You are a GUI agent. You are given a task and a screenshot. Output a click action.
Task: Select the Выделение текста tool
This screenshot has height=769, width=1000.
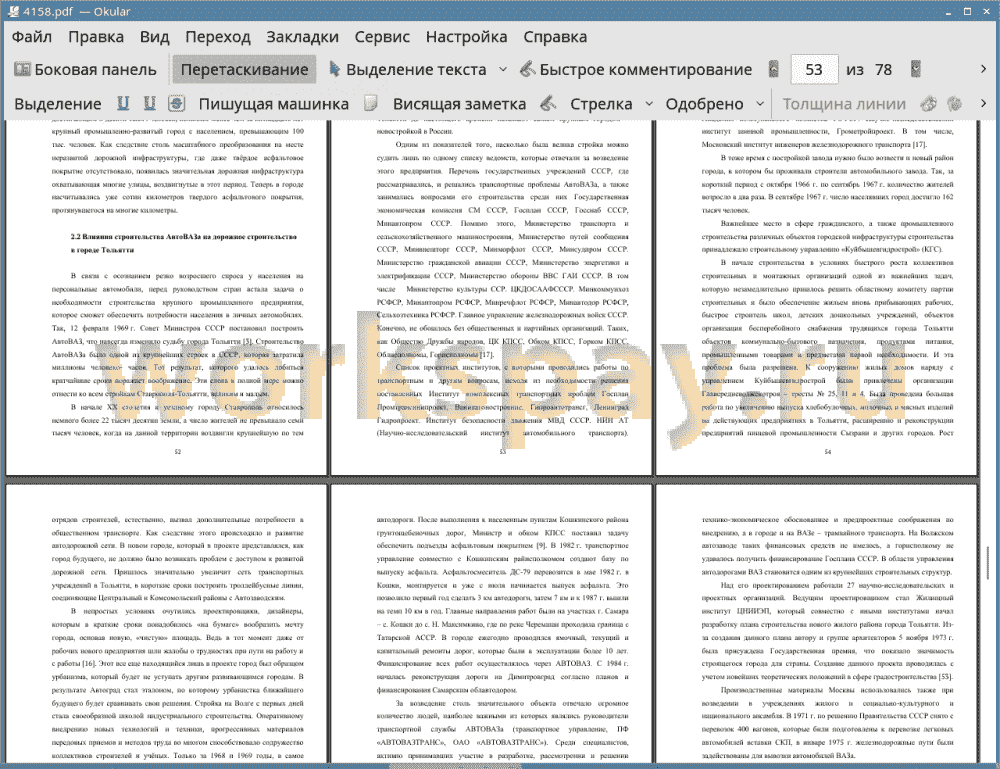[x=407, y=70]
